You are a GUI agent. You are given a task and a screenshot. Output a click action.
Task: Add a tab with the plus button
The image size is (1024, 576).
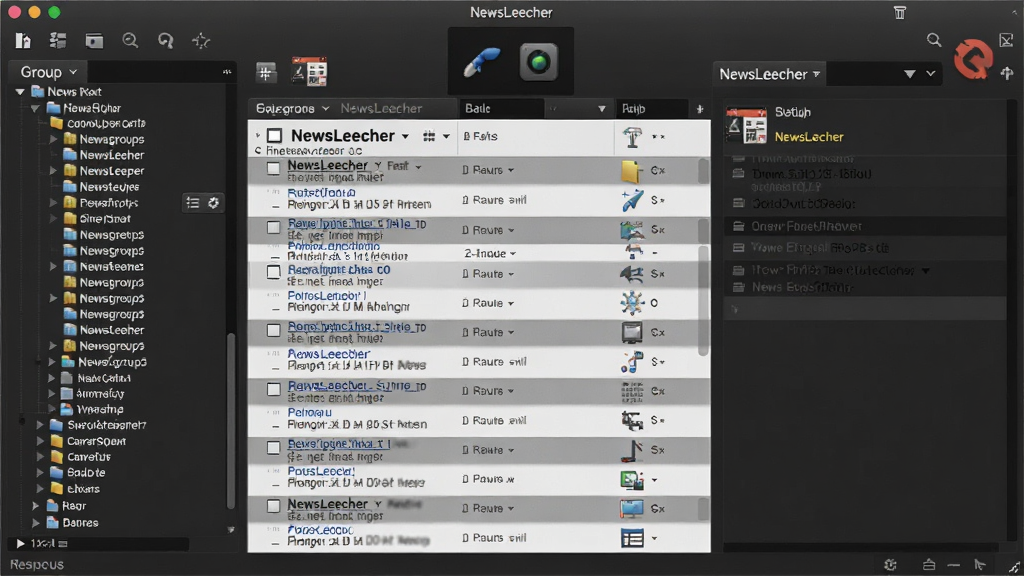tap(699, 109)
